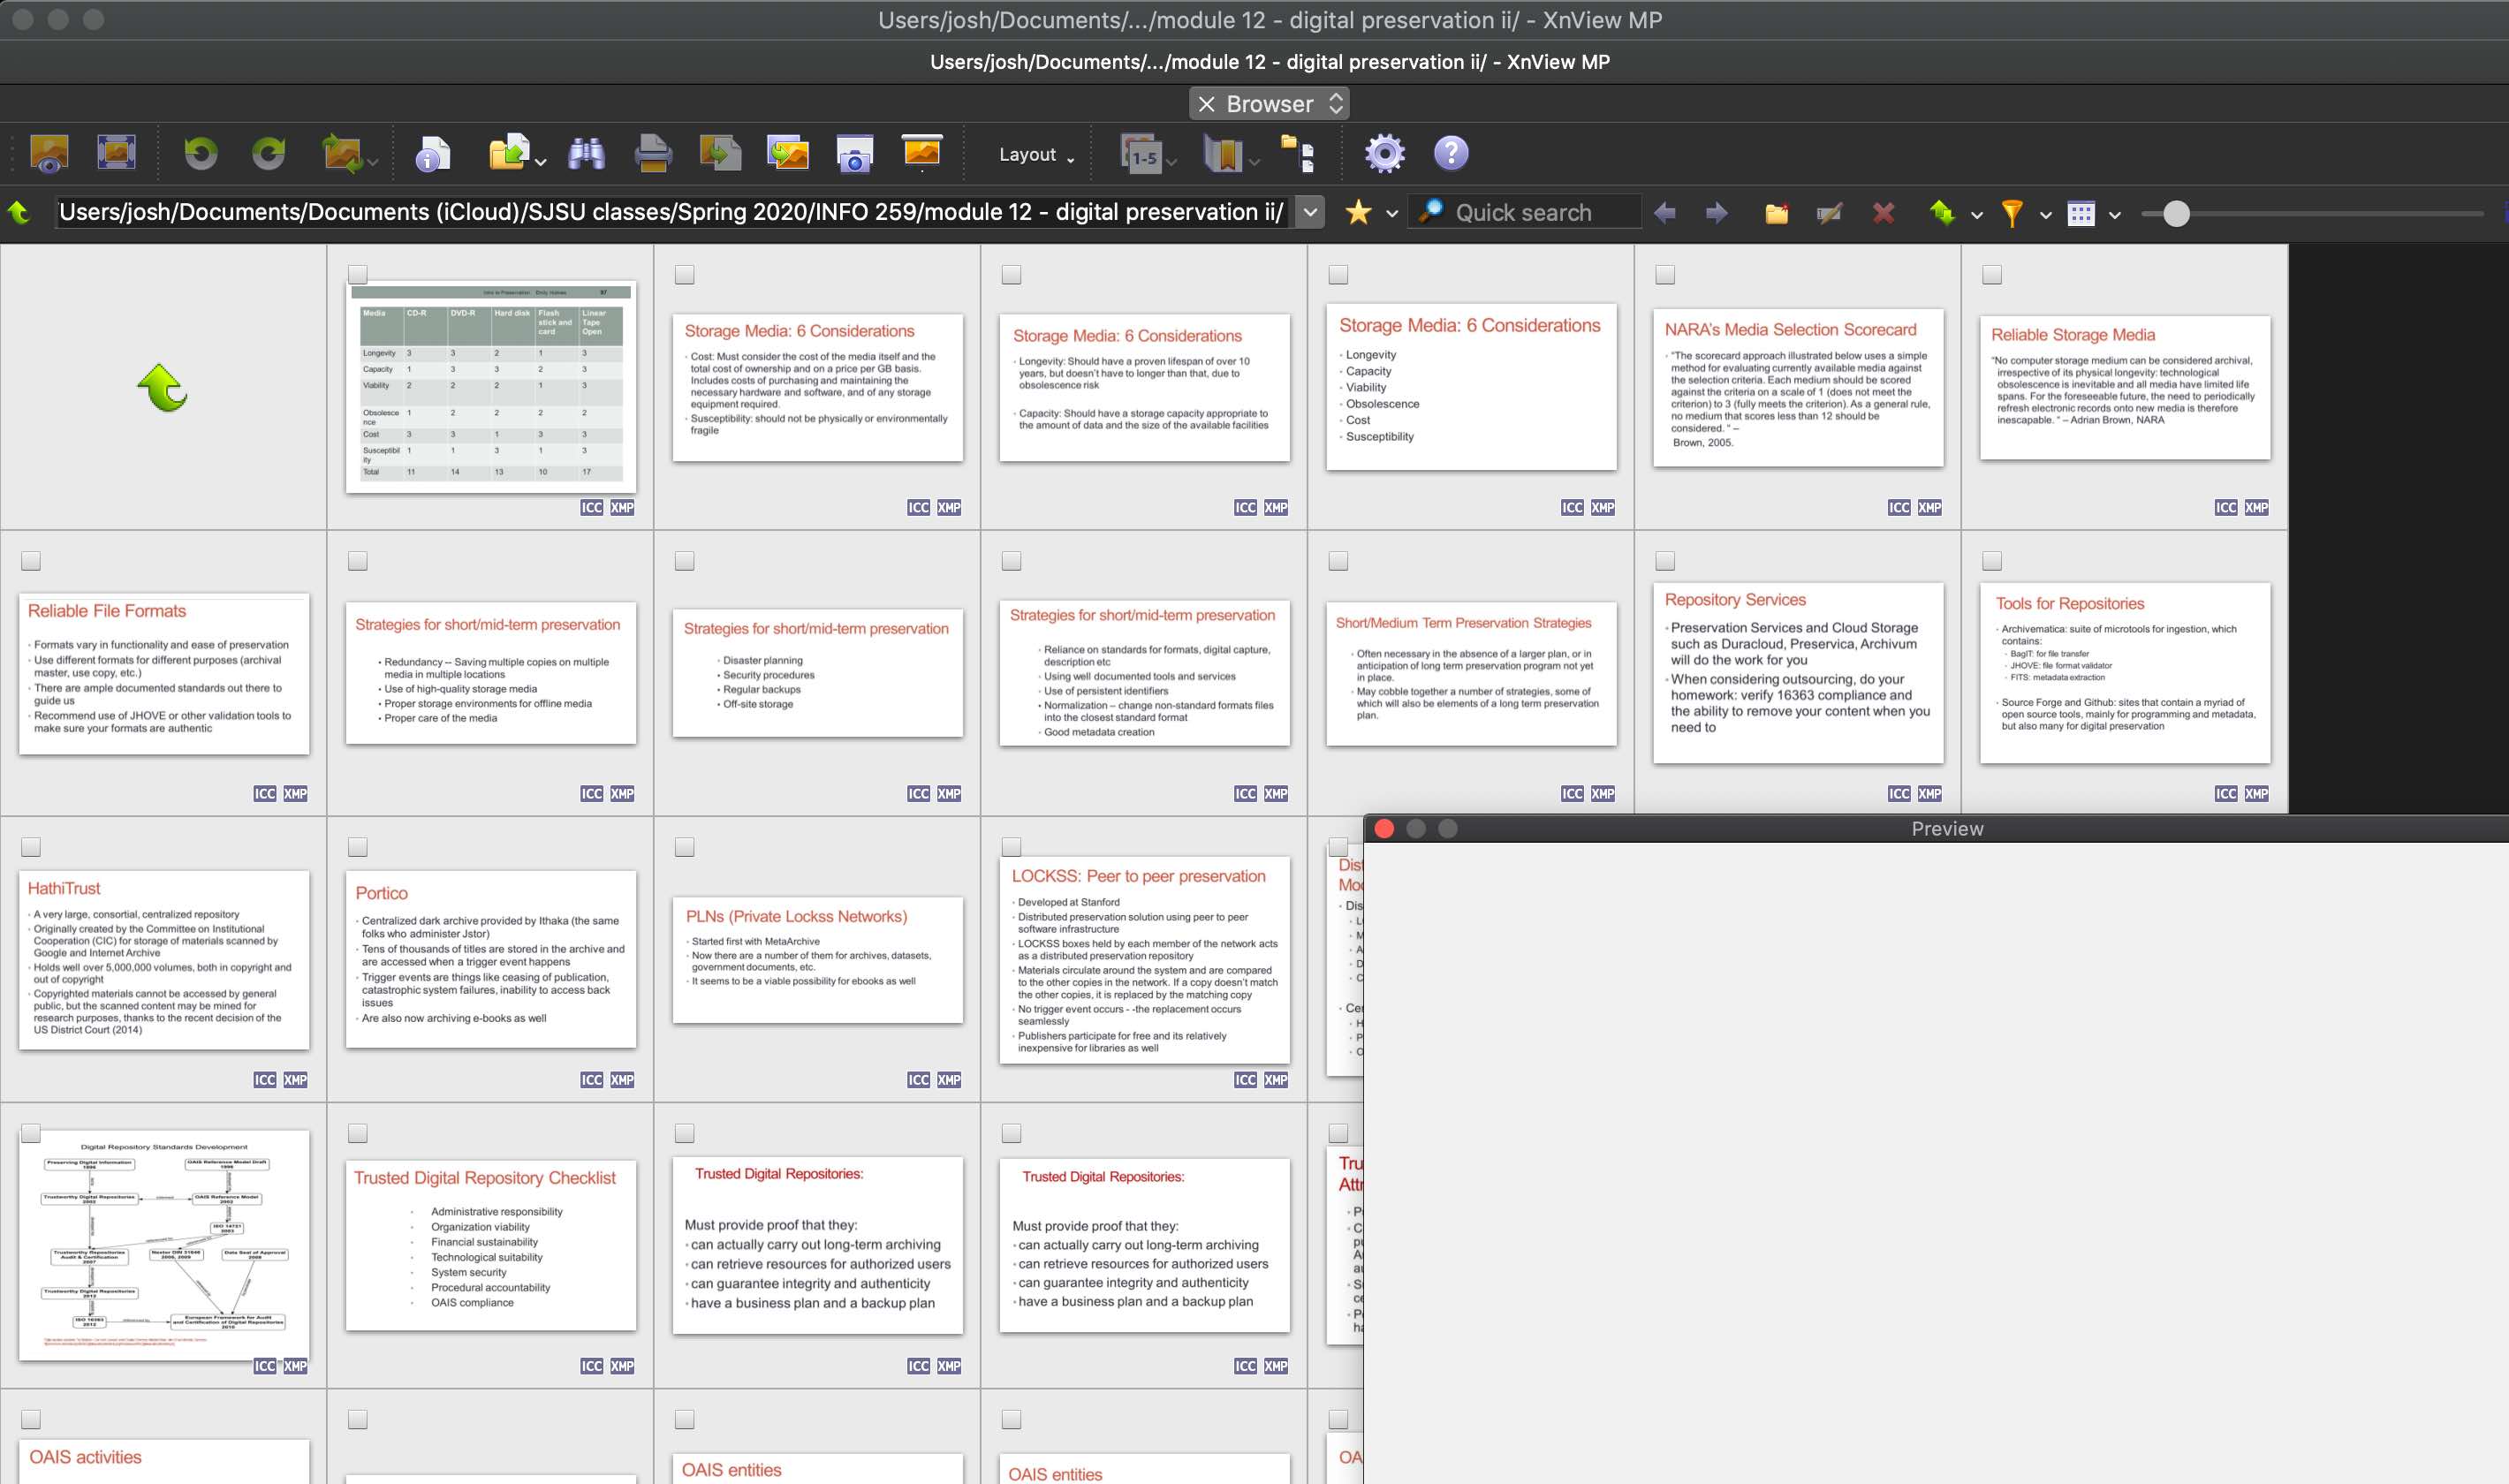Go to parent folder via green arrow thumbnail
The height and width of the screenshot is (1484, 2509).
[163, 388]
